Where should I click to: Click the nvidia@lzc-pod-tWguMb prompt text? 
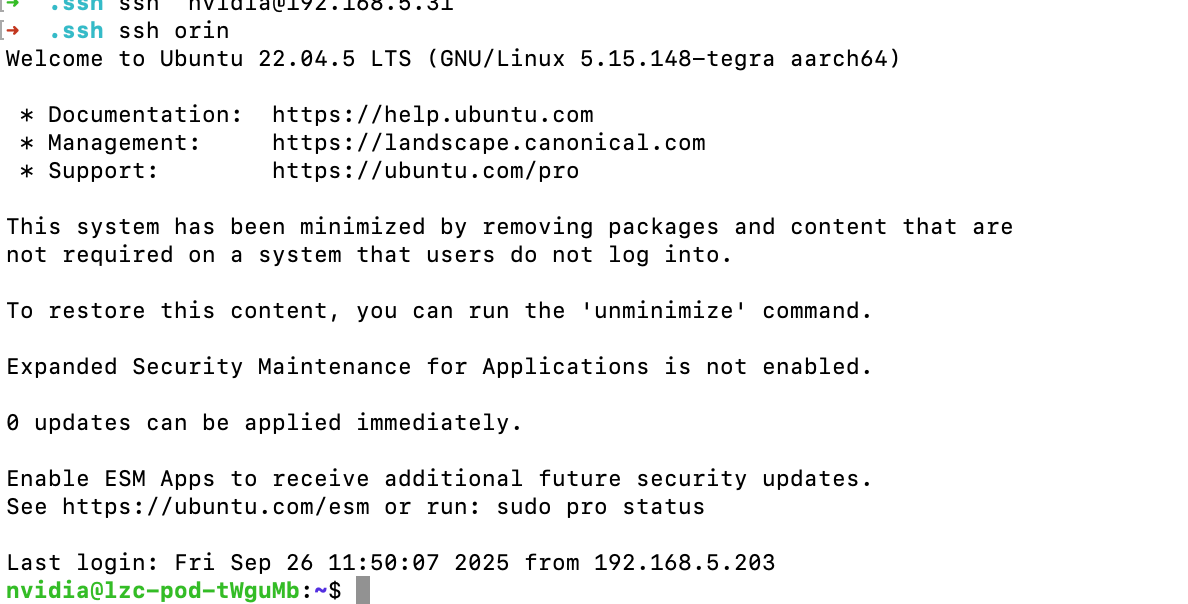(153, 590)
